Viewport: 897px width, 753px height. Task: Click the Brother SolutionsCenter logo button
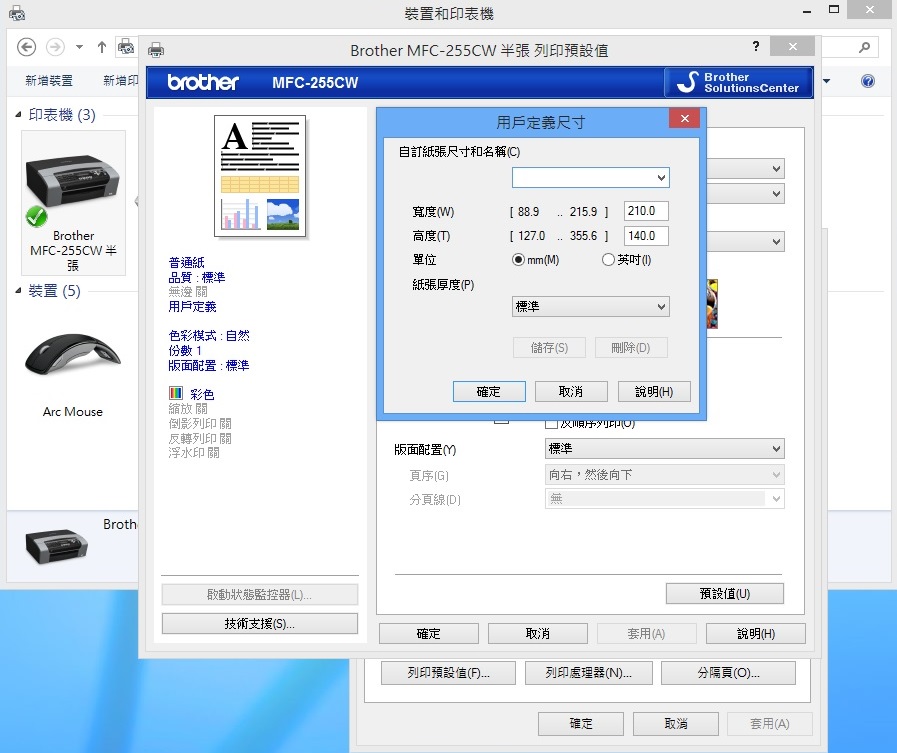[738, 82]
